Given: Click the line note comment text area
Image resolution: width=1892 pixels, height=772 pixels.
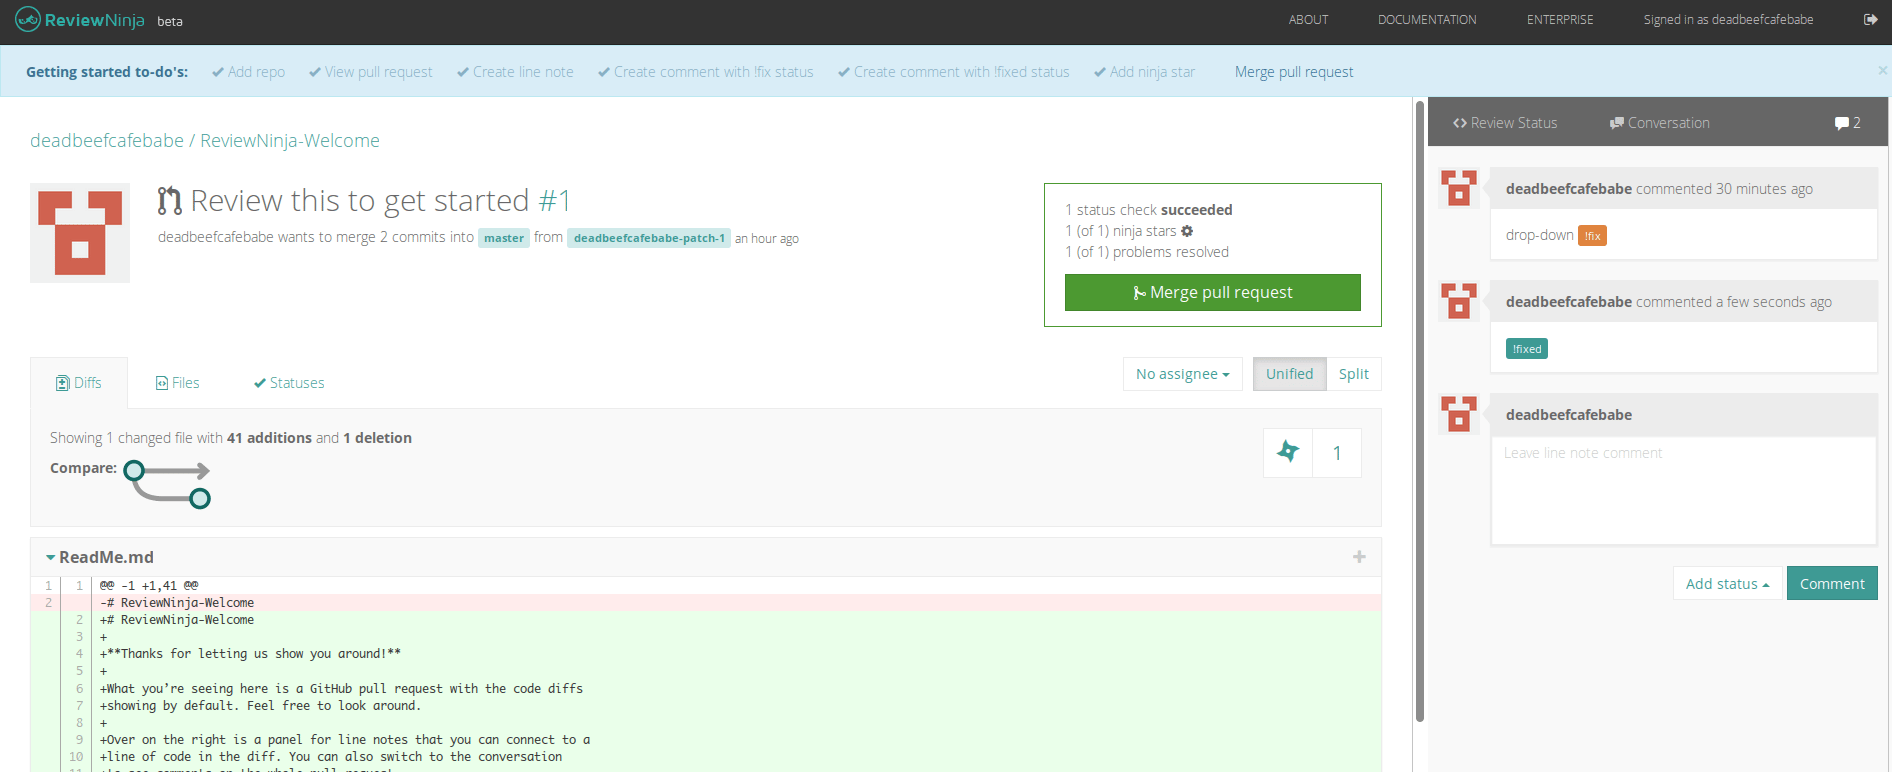Looking at the screenshot, I should (1683, 490).
